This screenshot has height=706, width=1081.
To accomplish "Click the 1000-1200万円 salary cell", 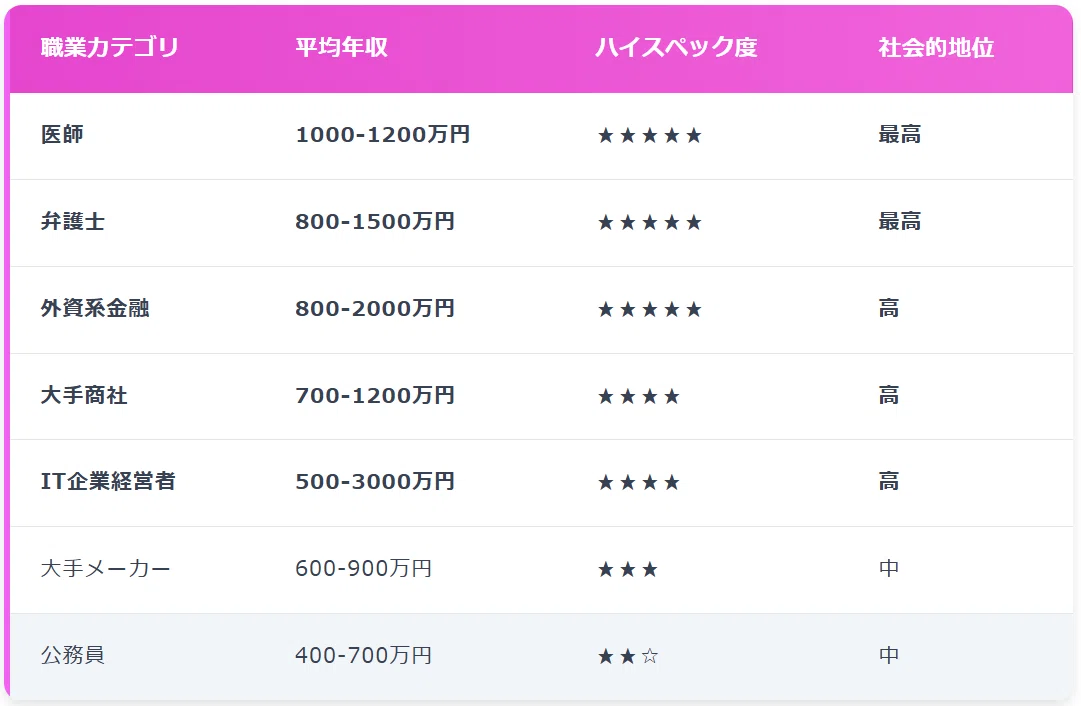I will tap(383, 134).
